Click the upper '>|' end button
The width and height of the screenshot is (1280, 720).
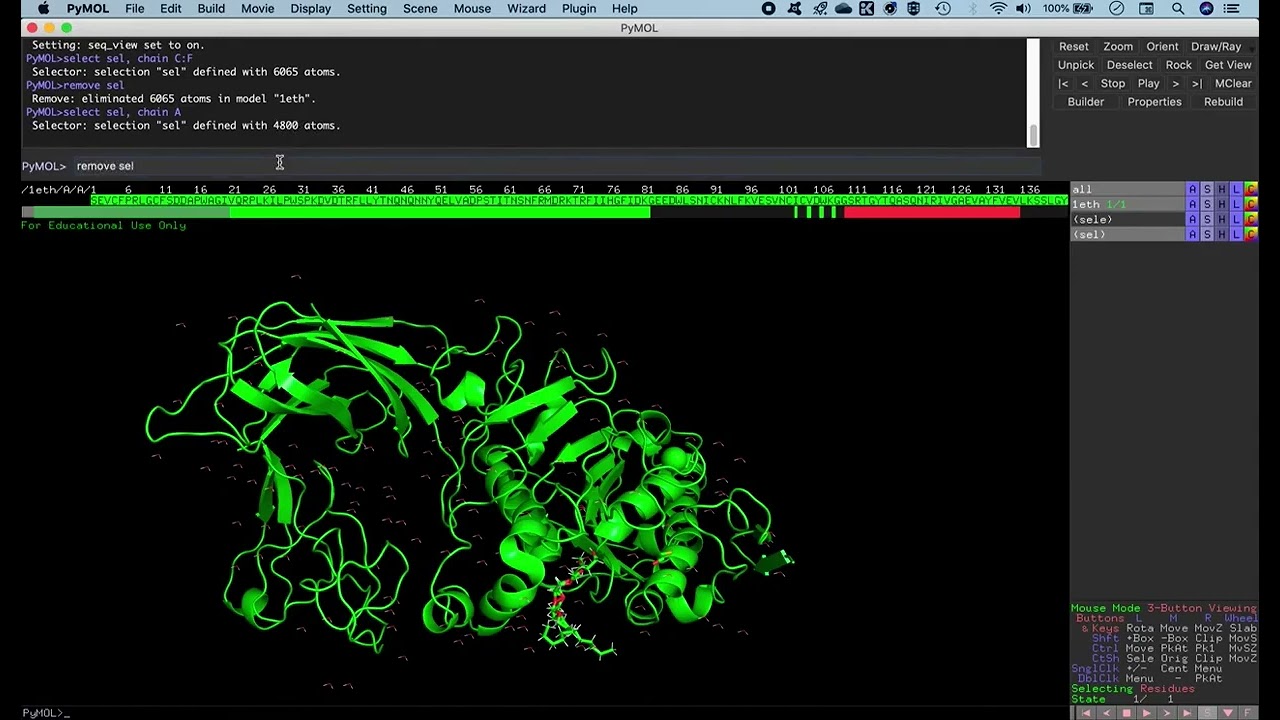[1196, 84]
